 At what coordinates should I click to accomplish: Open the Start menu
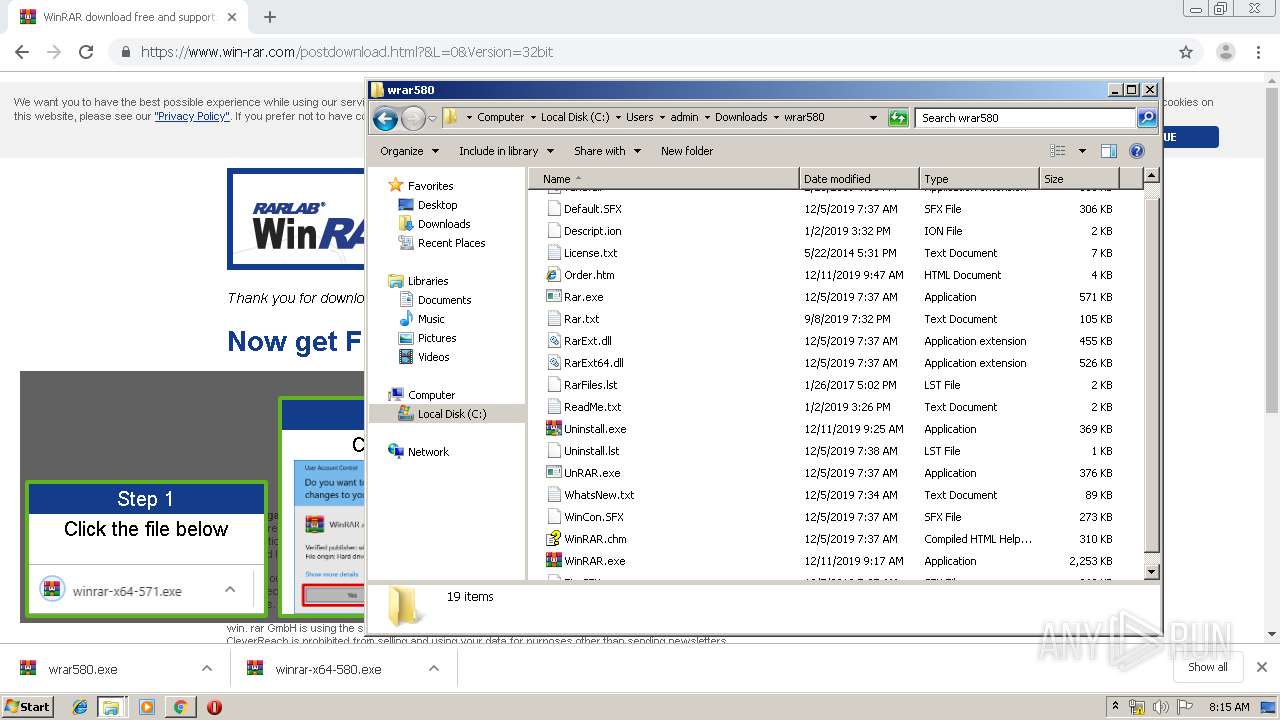(28, 706)
